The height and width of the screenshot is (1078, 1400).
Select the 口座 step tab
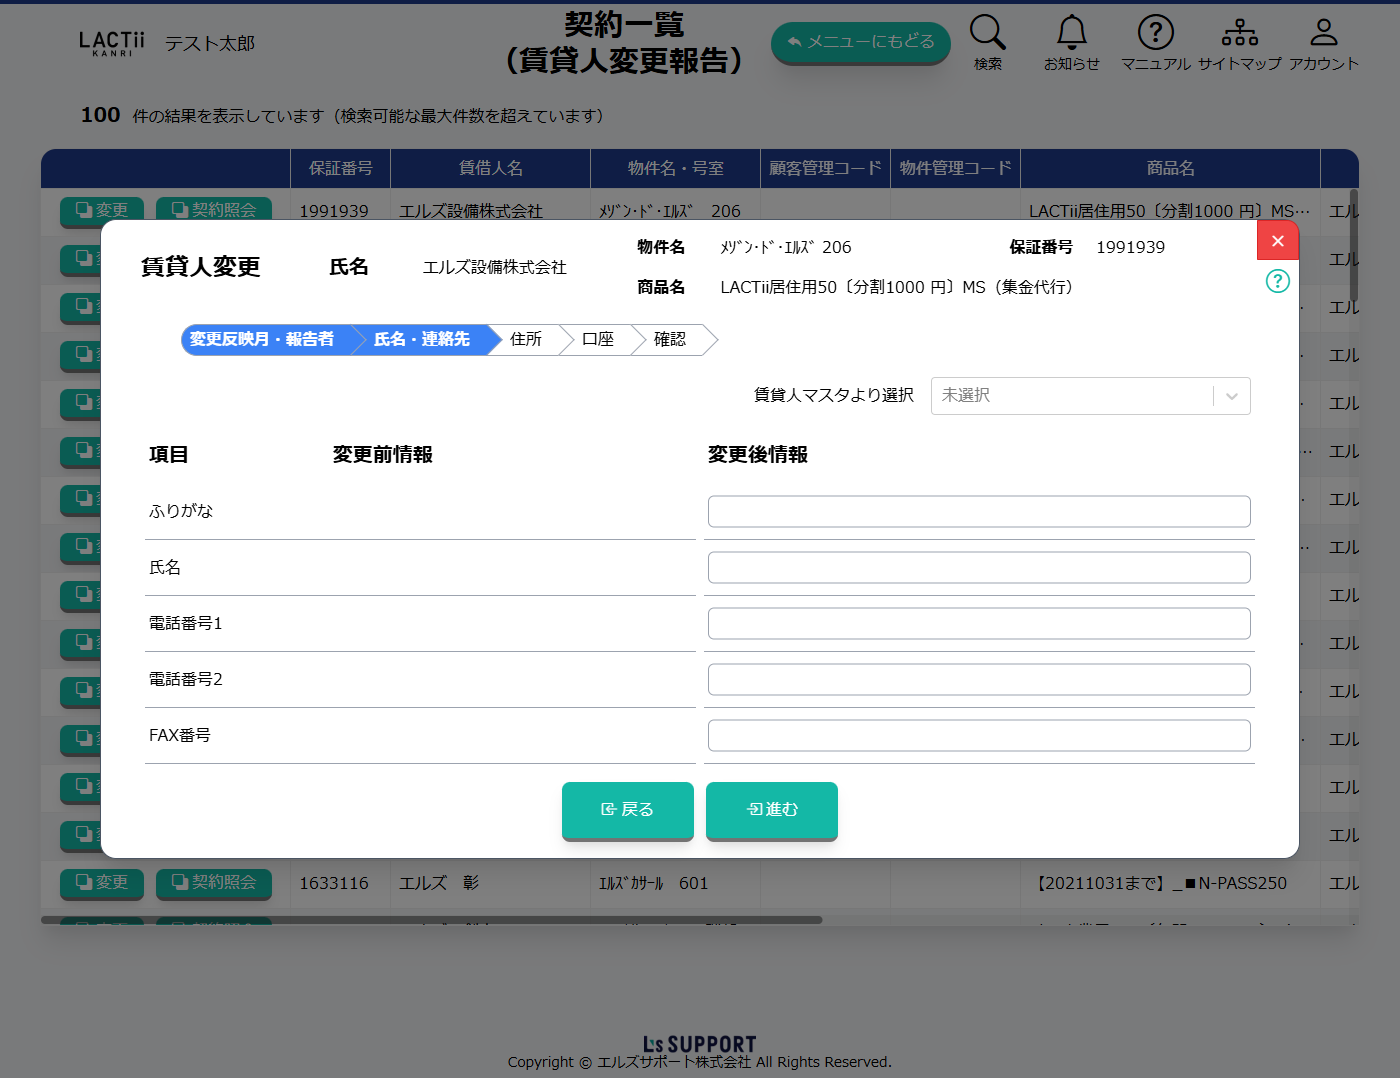pyautogui.click(x=598, y=340)
